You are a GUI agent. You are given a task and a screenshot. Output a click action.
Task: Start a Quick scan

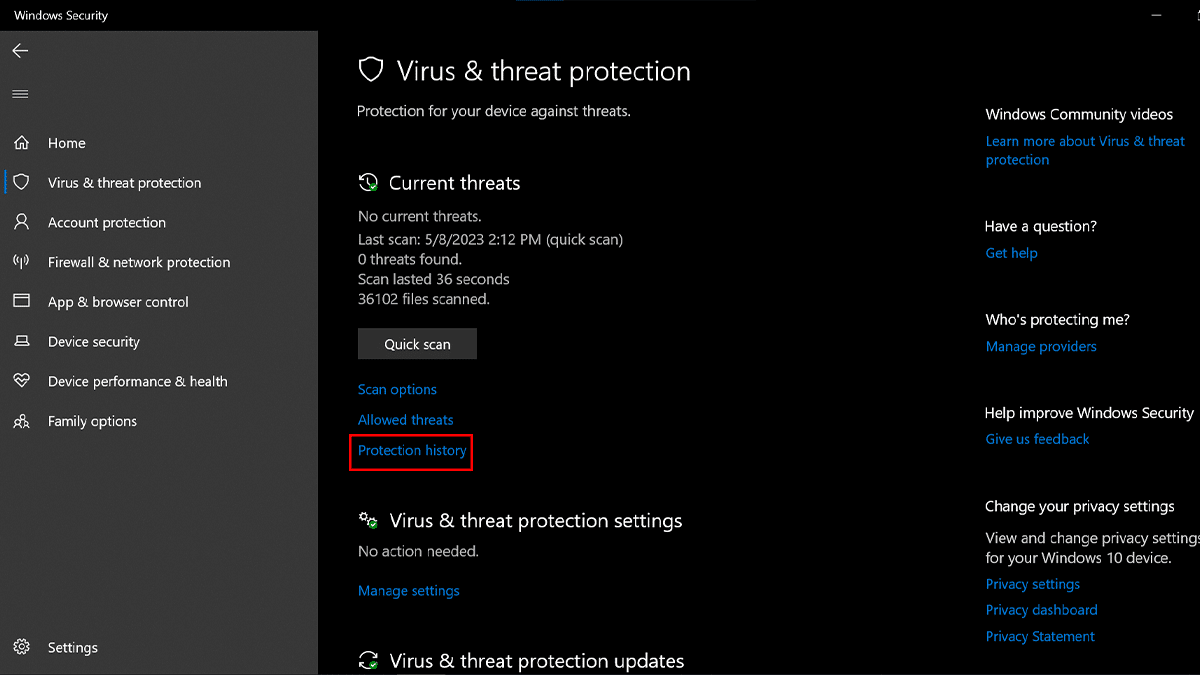(x=417, y=344)
